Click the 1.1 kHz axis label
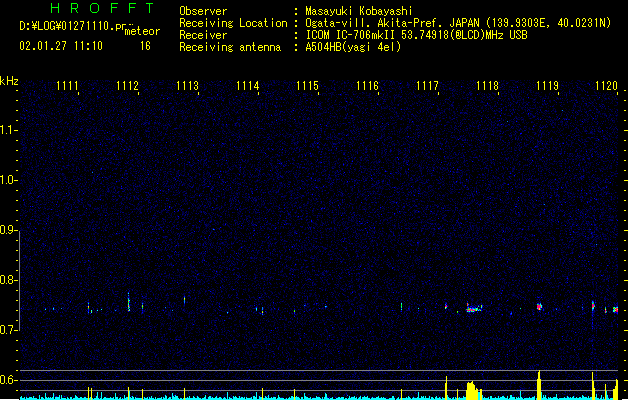 8,130
